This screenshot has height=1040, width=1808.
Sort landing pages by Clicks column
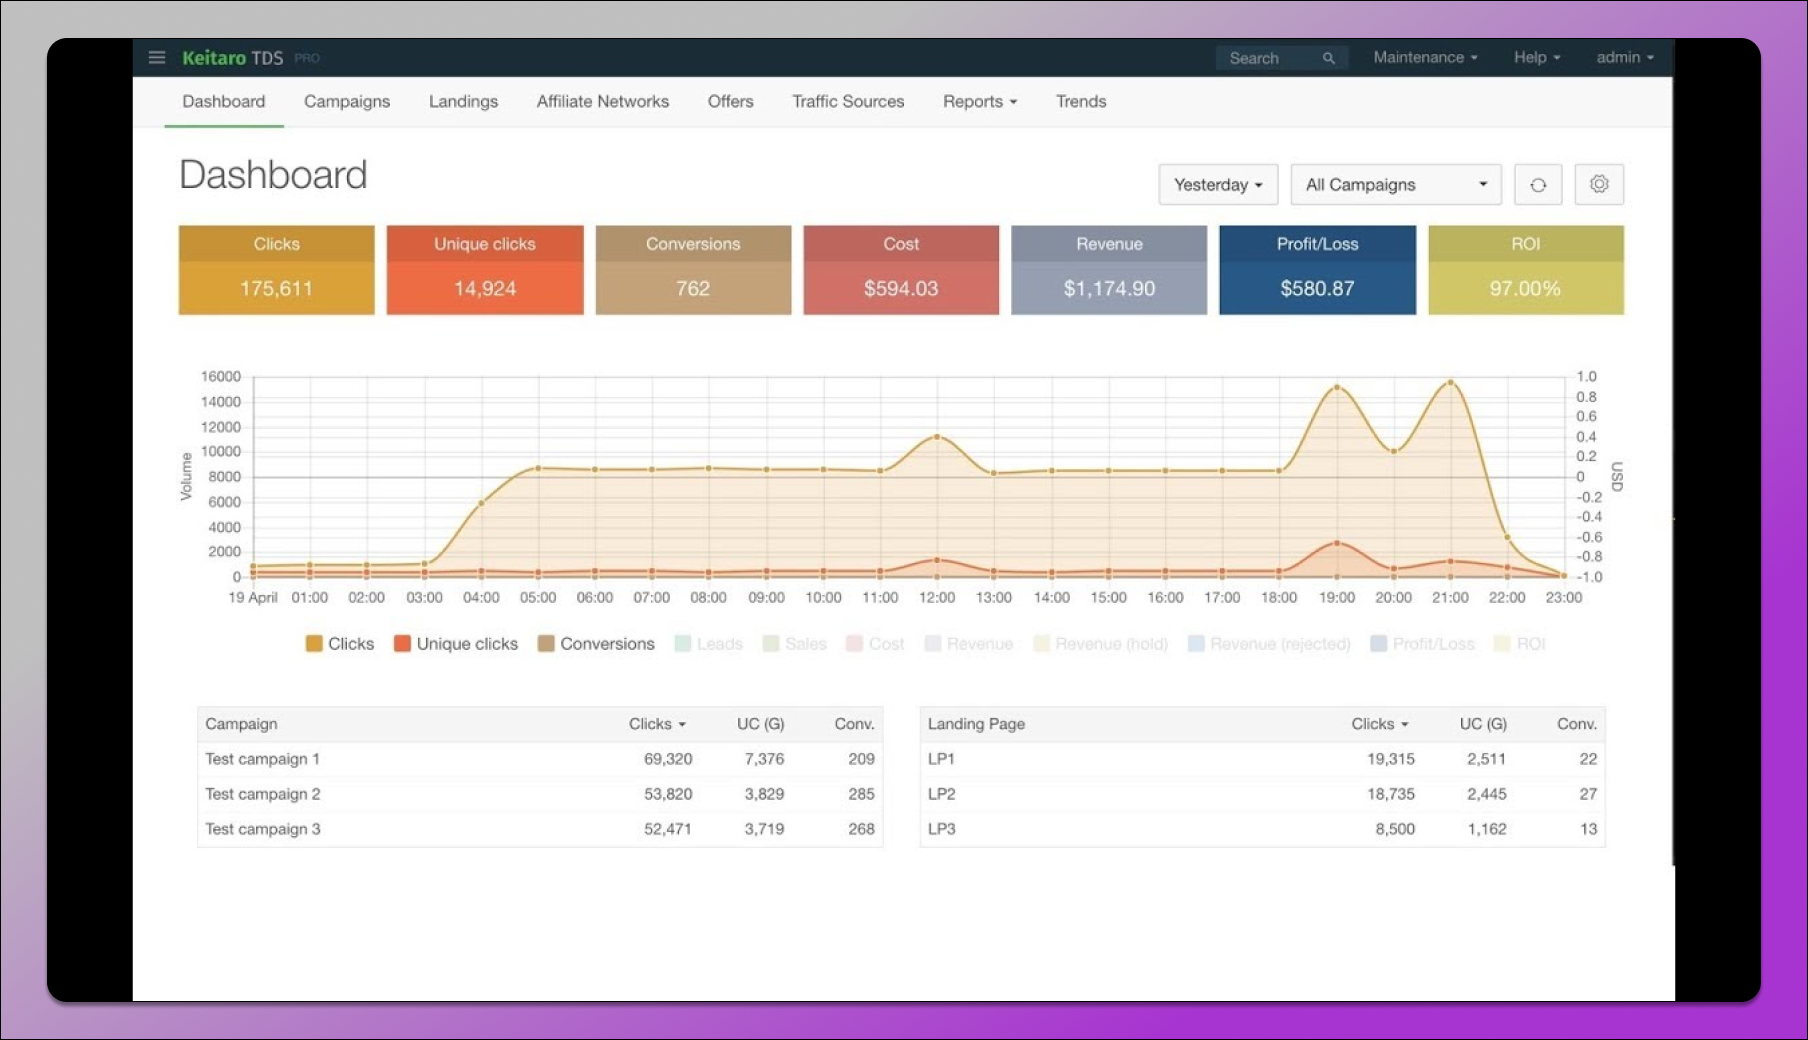1378,724
